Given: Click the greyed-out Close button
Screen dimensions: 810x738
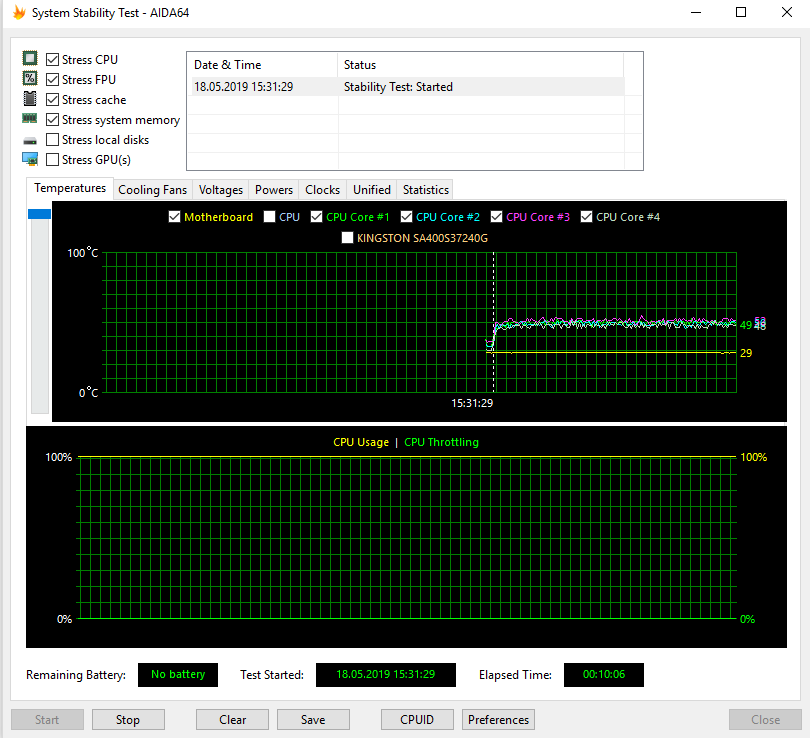Looking at the screenshot, I should click(x=765, y=719).
